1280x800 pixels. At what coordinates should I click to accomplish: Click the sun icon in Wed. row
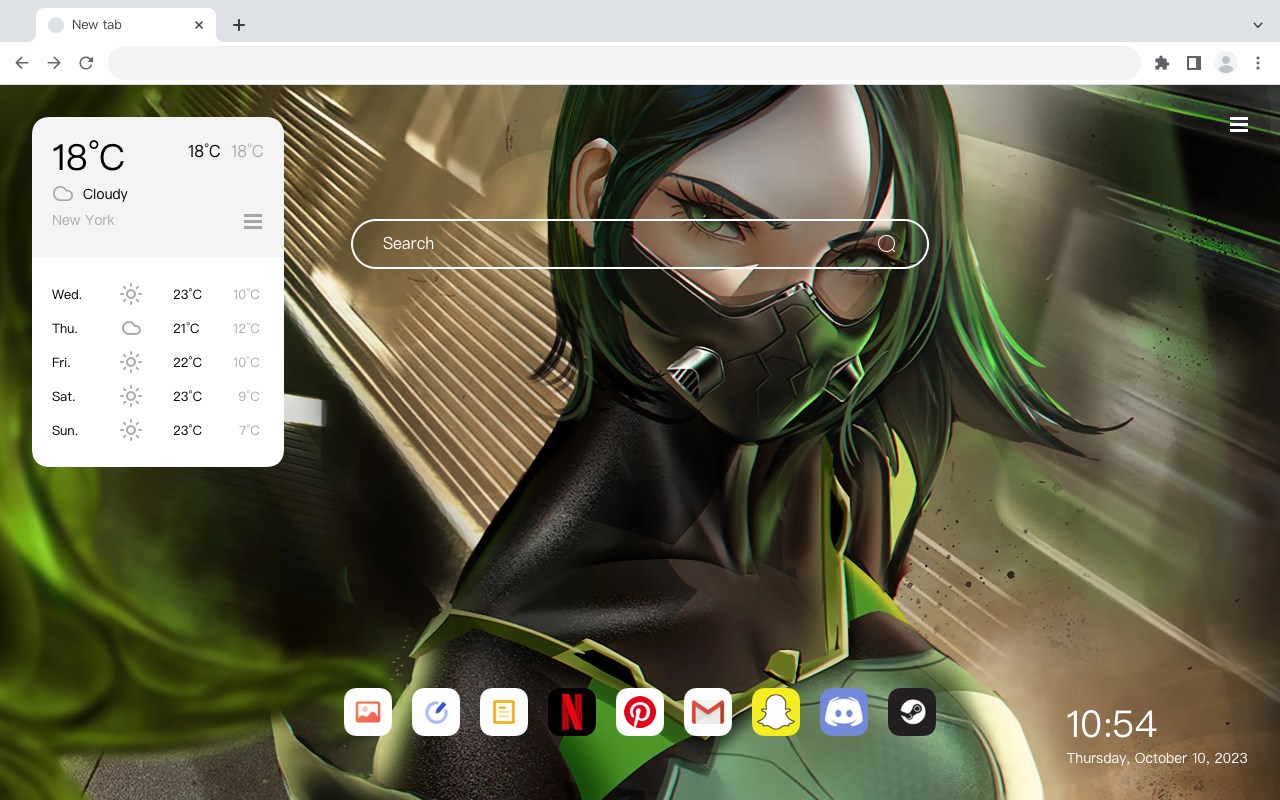(x=131, y=294)
